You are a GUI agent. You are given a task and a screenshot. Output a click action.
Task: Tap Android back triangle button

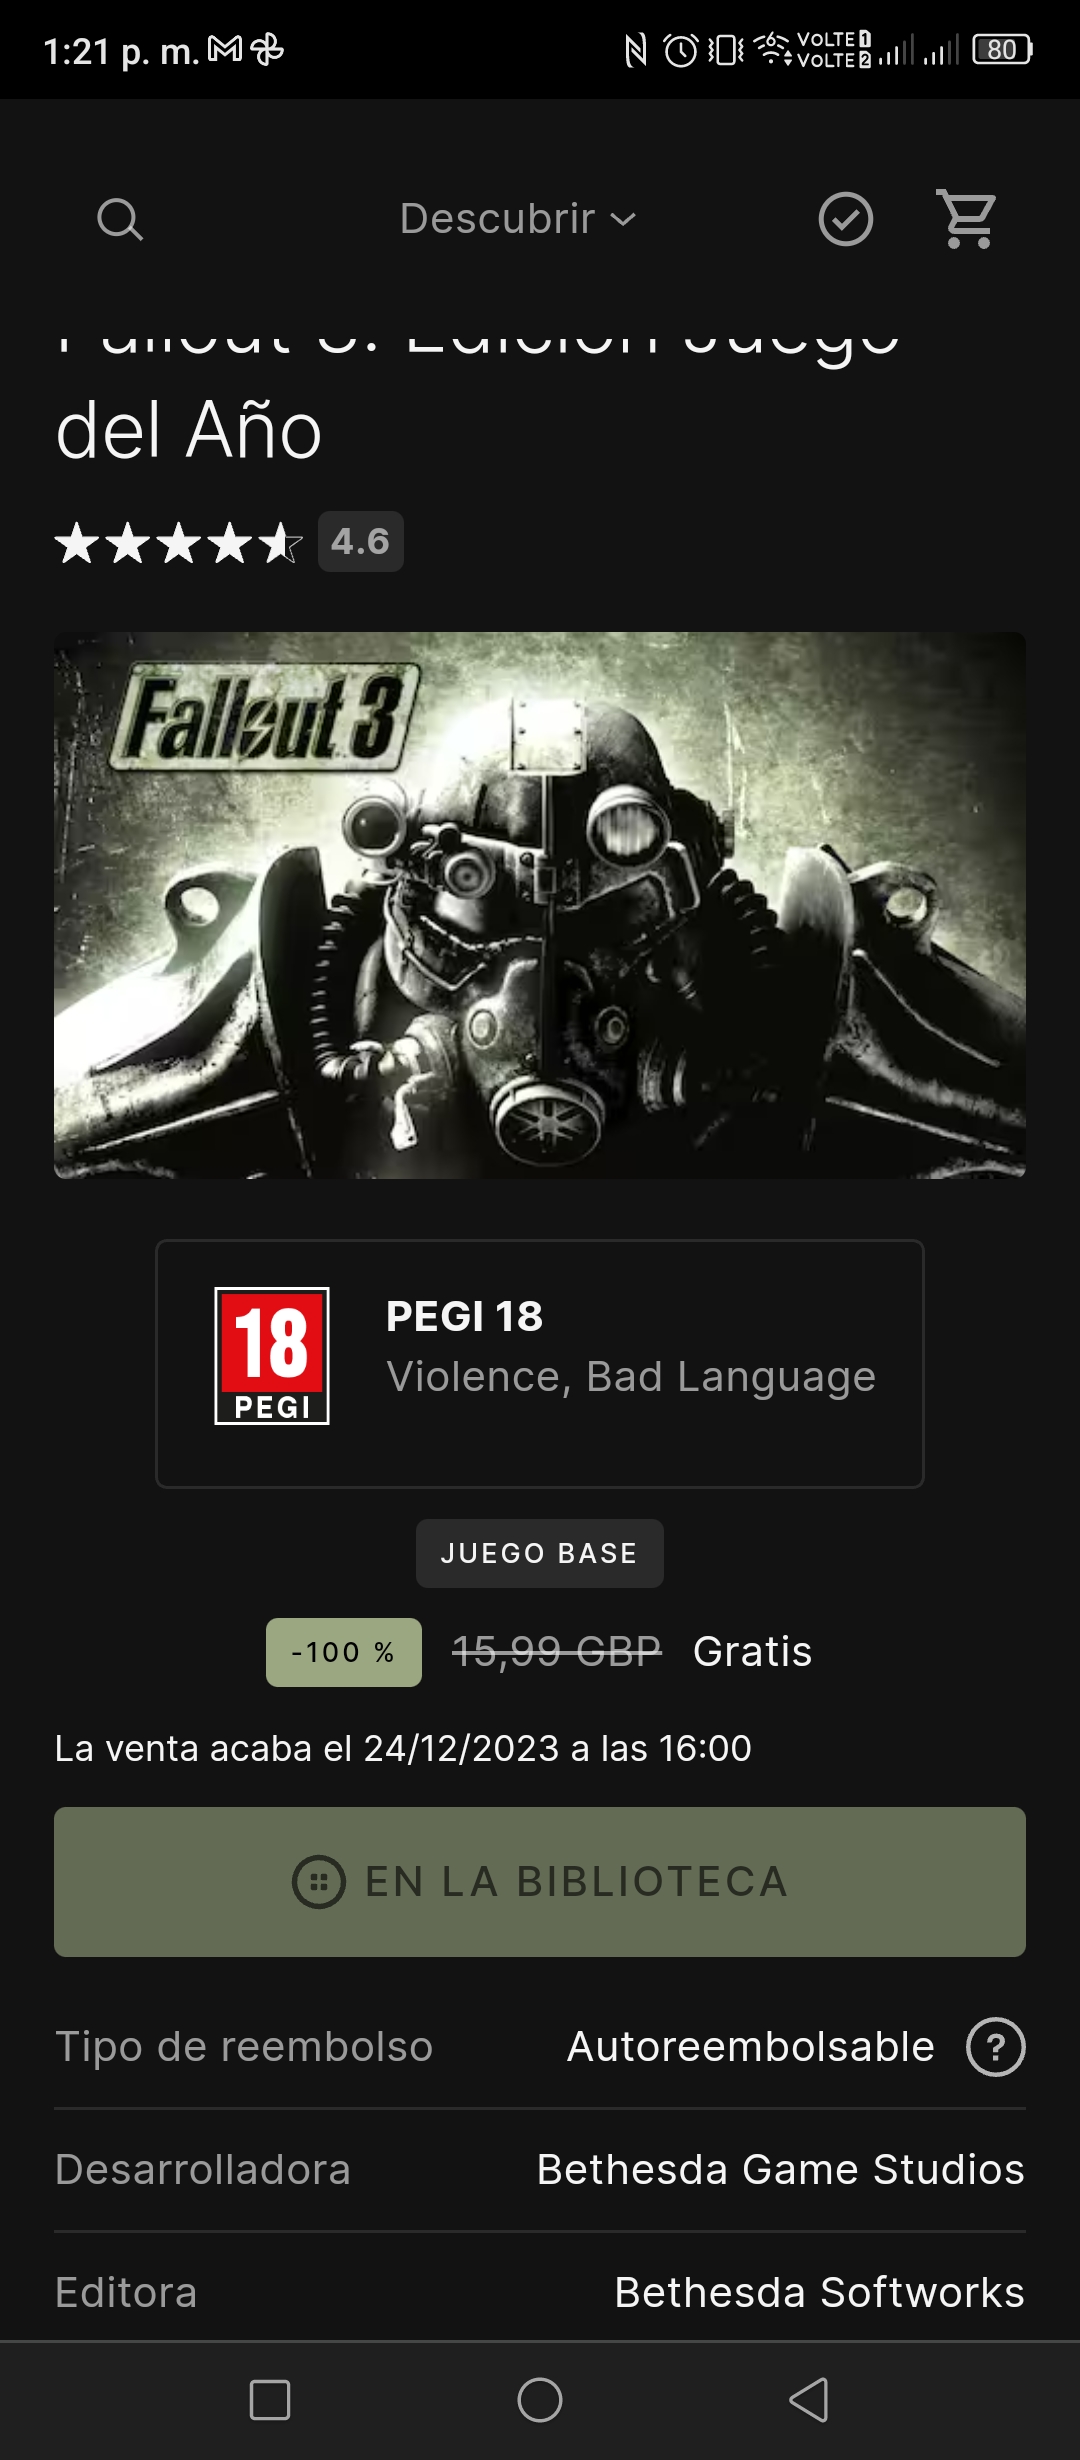coord(809,2400)
